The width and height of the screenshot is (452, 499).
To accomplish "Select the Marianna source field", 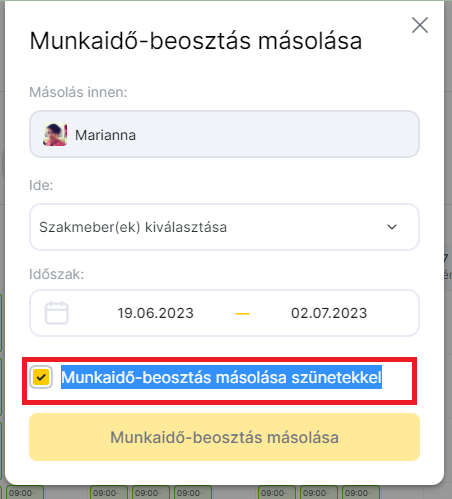I will [224, 134].
